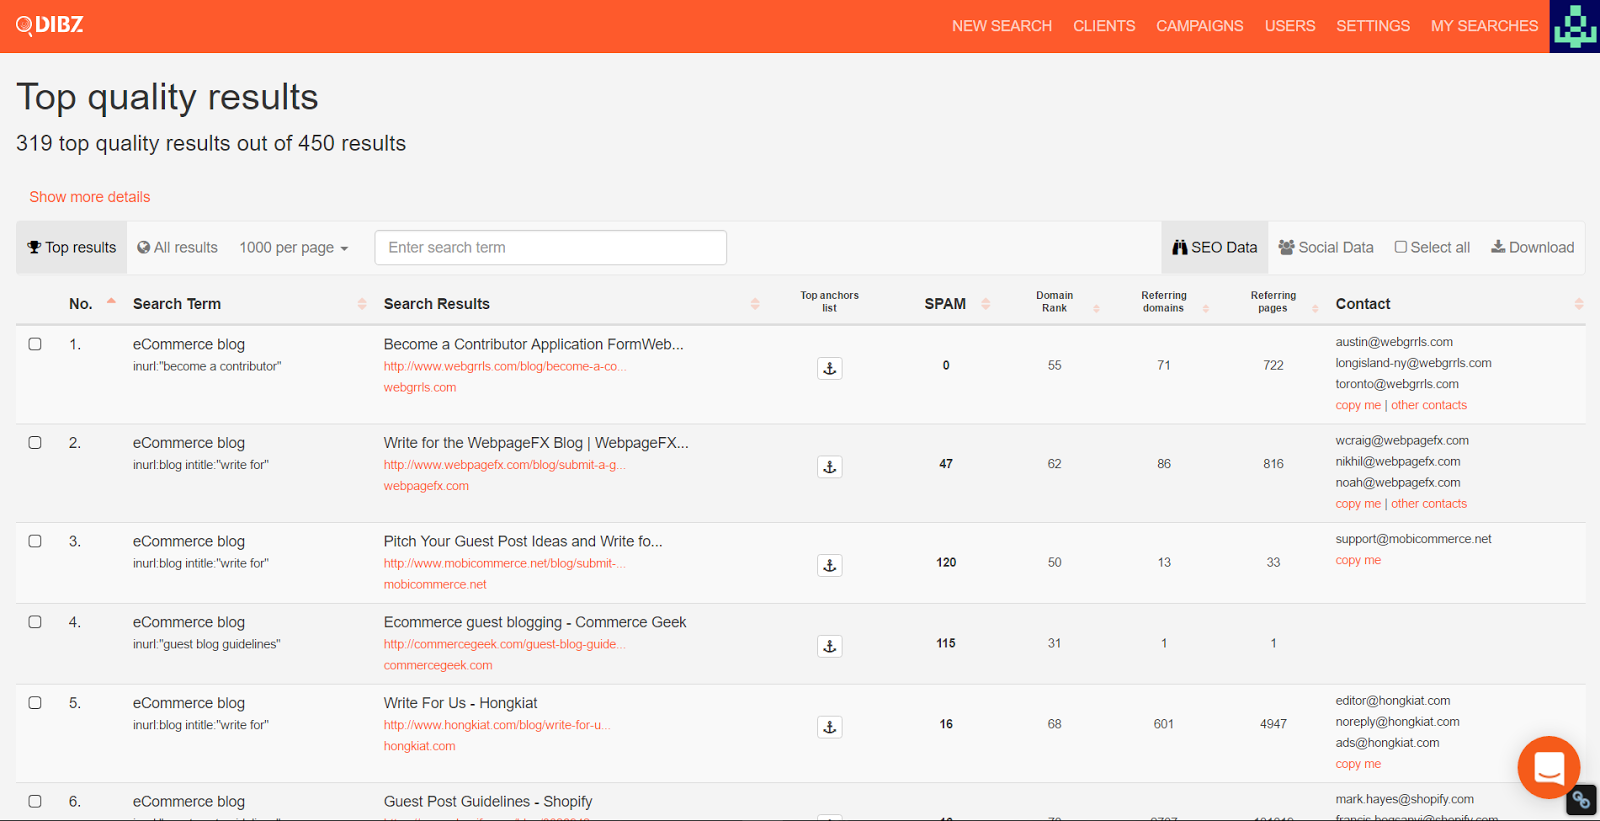Click the email editor@hongkiat.com
Screen dimensions: 1600x821
coord(1392,701)
